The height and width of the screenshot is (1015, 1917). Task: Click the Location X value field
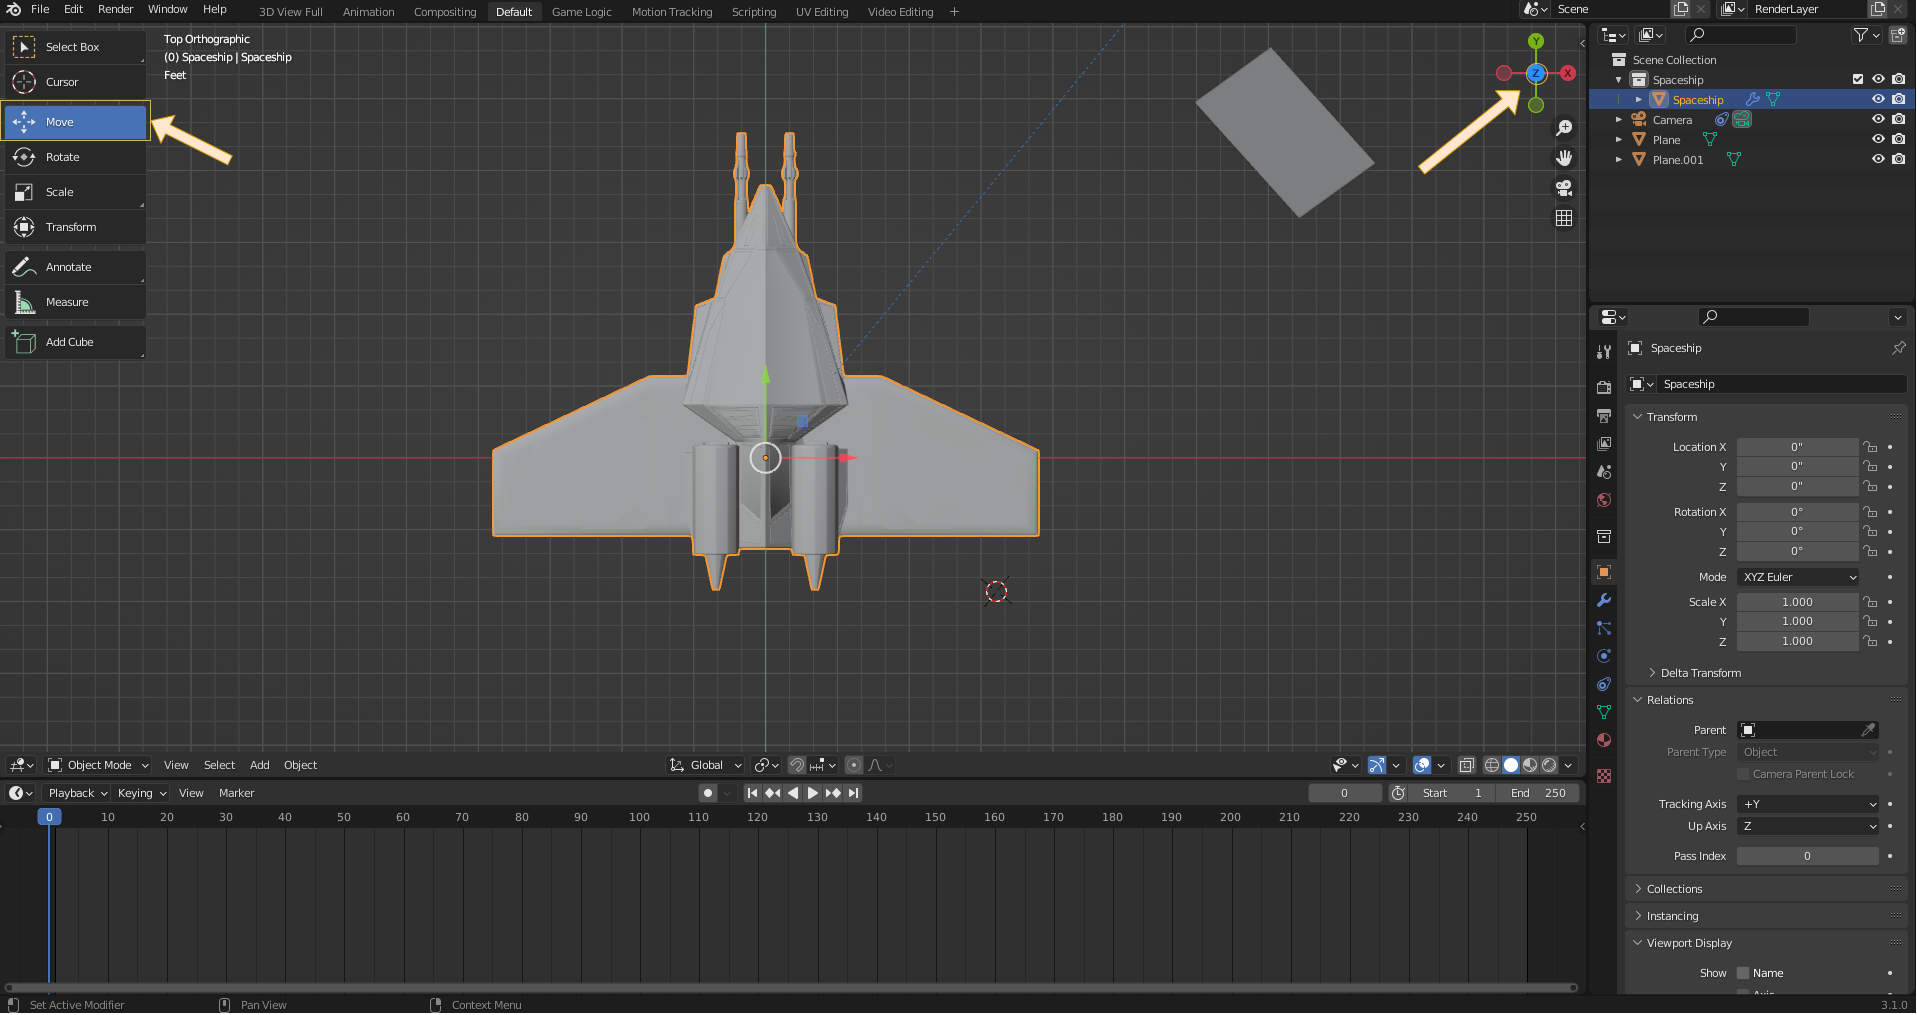[x=1796, y=448]
